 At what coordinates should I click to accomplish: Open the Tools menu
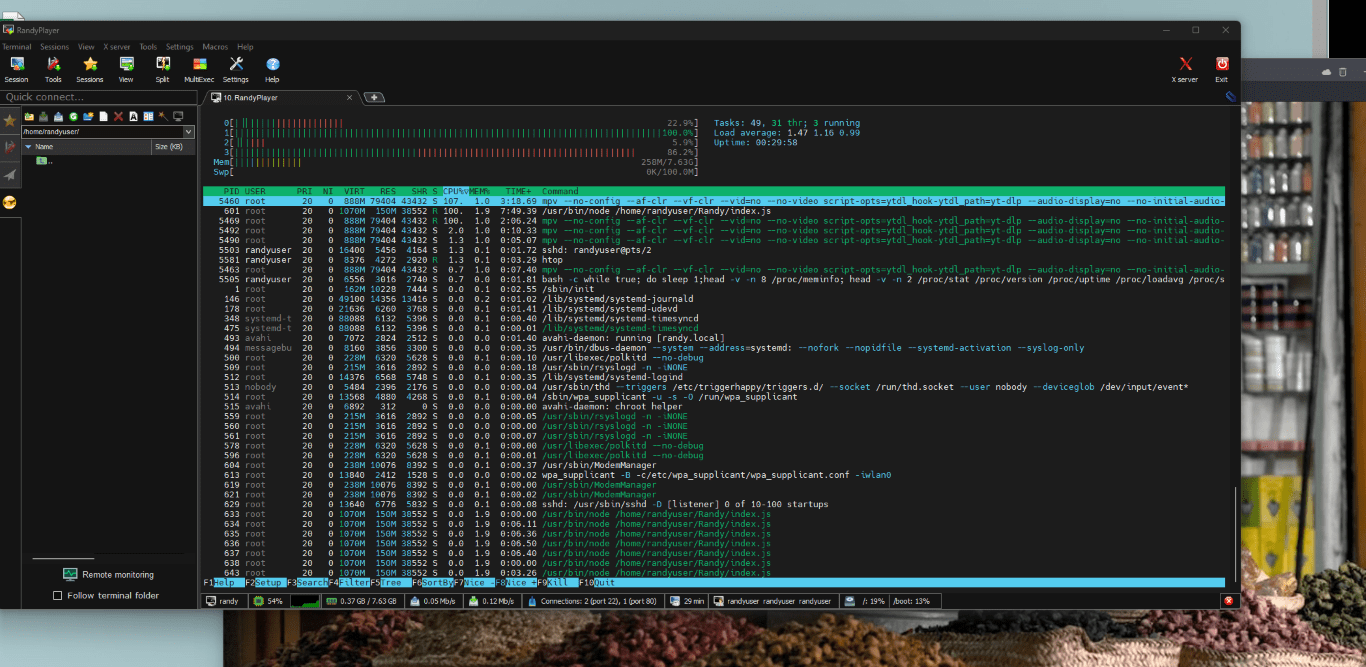coord(148,47)
